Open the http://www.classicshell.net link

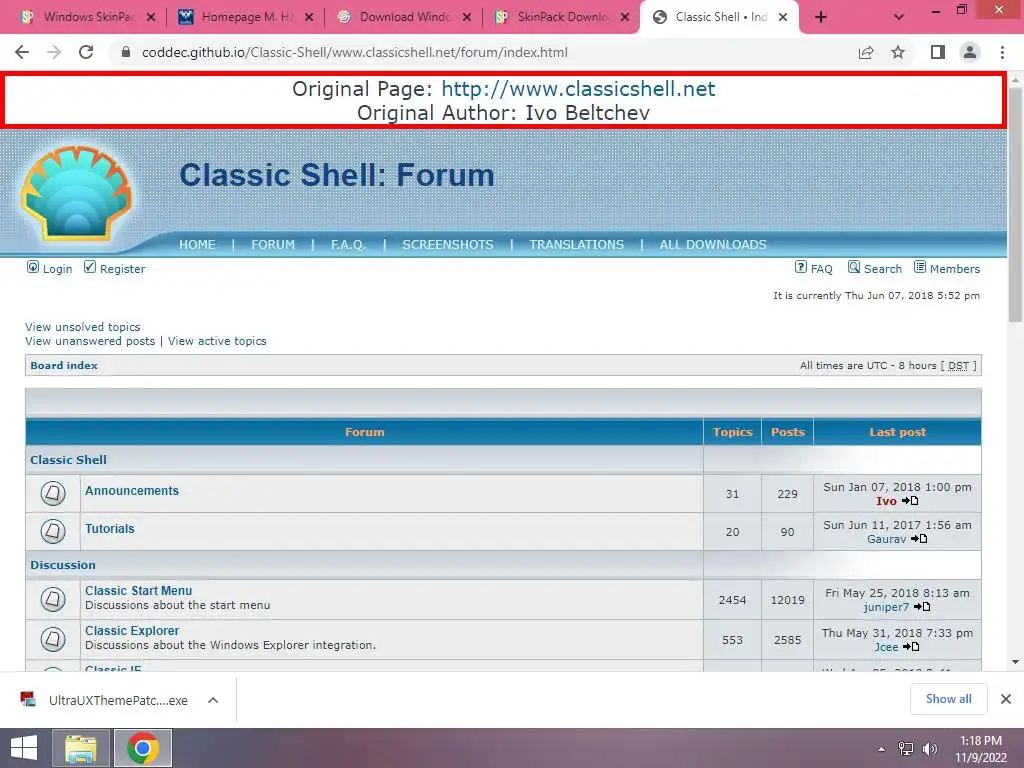[x=578, y=89]
